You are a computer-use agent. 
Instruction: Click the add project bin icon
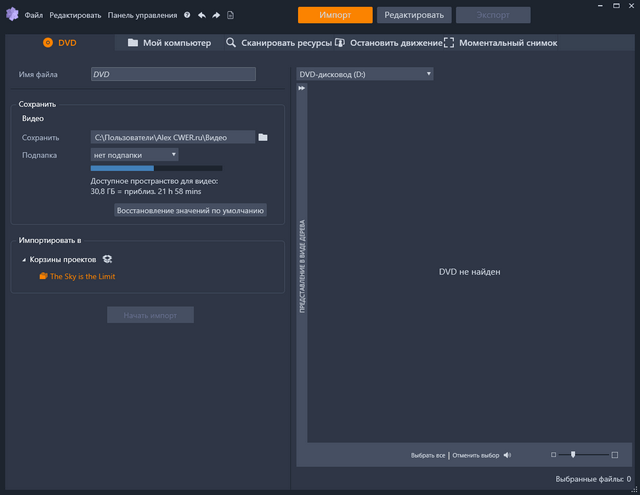point(107,259)
